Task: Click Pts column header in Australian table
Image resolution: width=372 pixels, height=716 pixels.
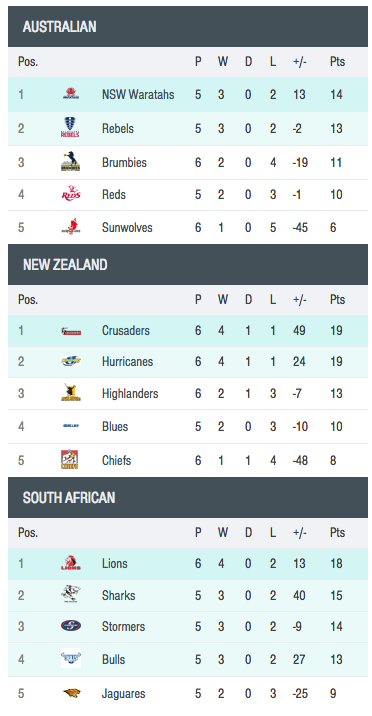Action: (x=337, y=62)
